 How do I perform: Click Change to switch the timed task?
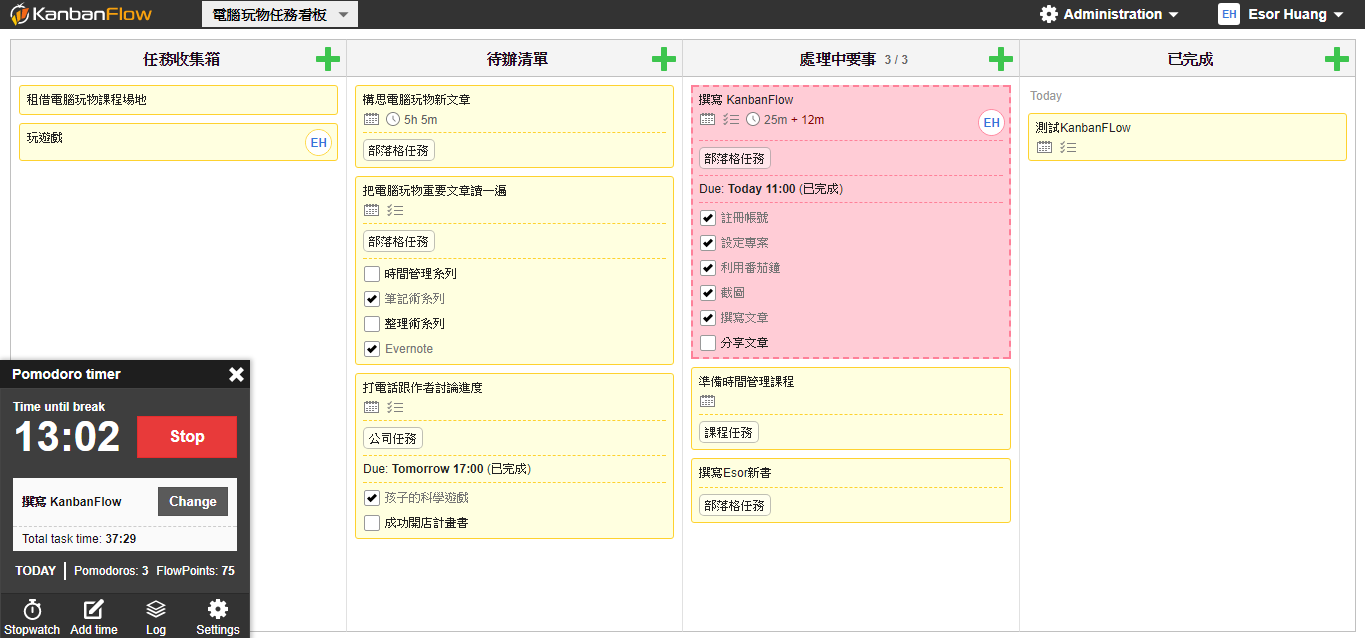click(192, 501)
